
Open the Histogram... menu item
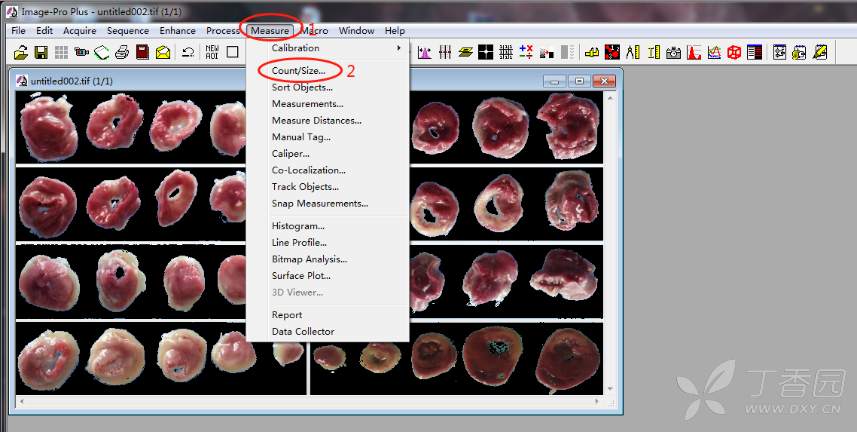298,226
